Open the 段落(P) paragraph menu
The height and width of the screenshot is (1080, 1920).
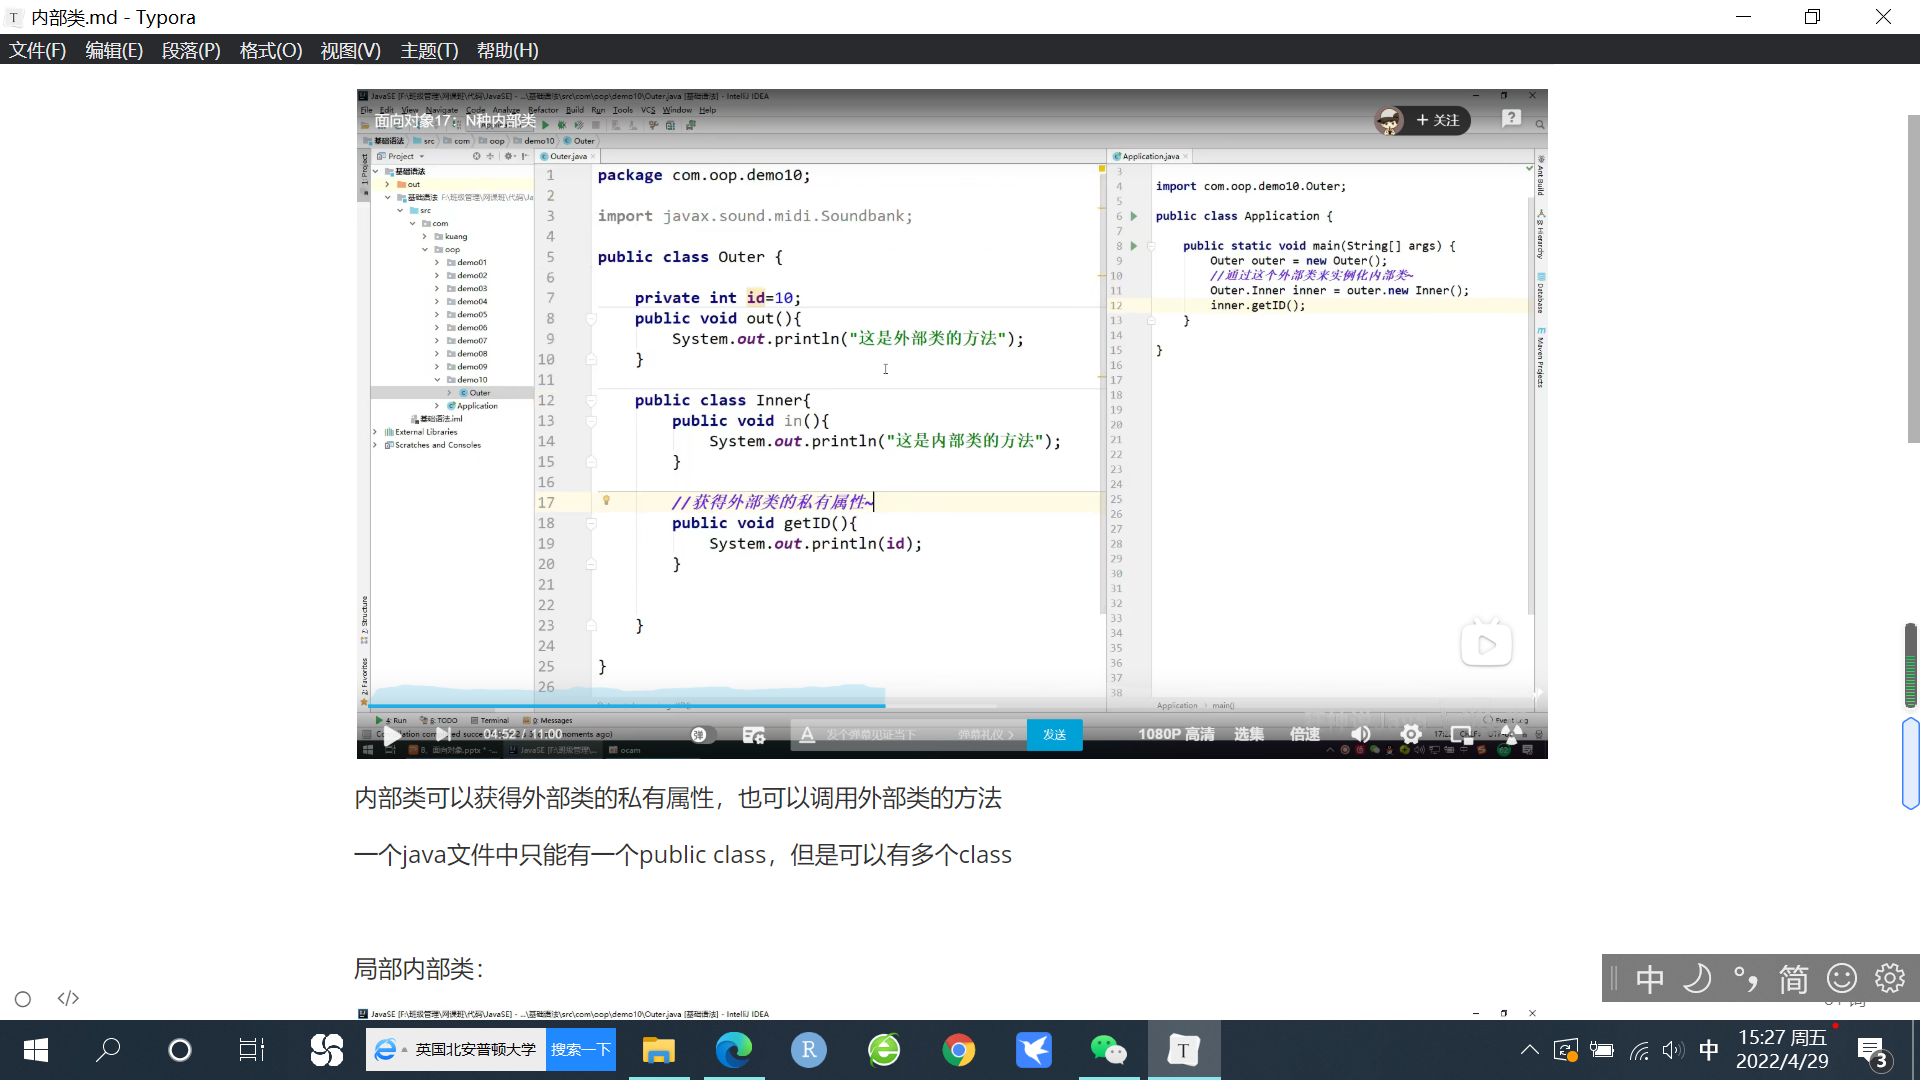[x=191, y=50]
